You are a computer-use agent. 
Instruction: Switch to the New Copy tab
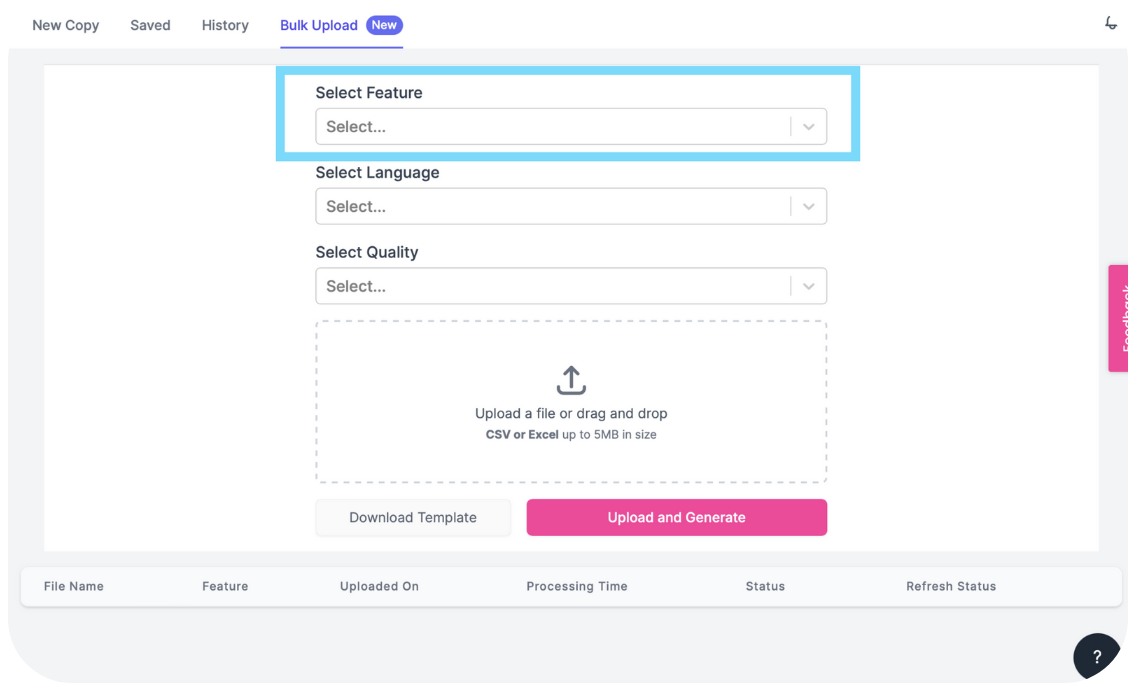65,25
